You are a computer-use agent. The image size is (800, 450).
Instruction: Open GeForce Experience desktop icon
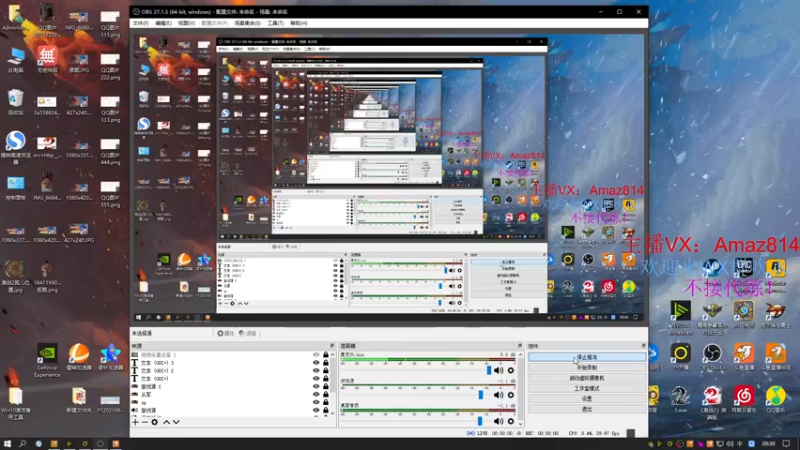point(47,360)
